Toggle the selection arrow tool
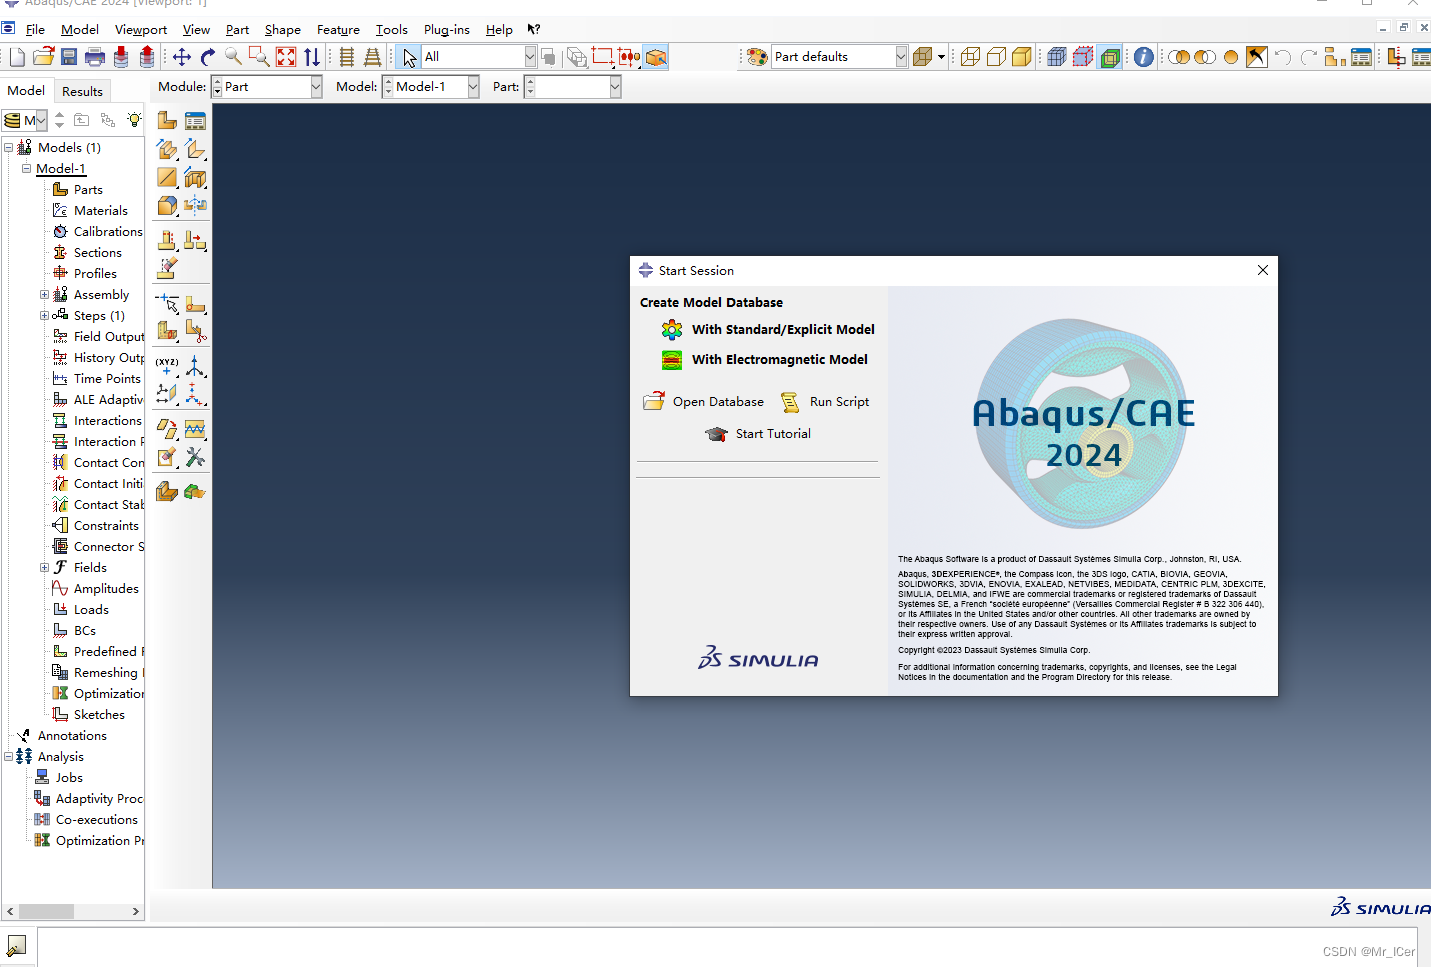The width and height of the screenshot is (1431, 967). [409, 57]
